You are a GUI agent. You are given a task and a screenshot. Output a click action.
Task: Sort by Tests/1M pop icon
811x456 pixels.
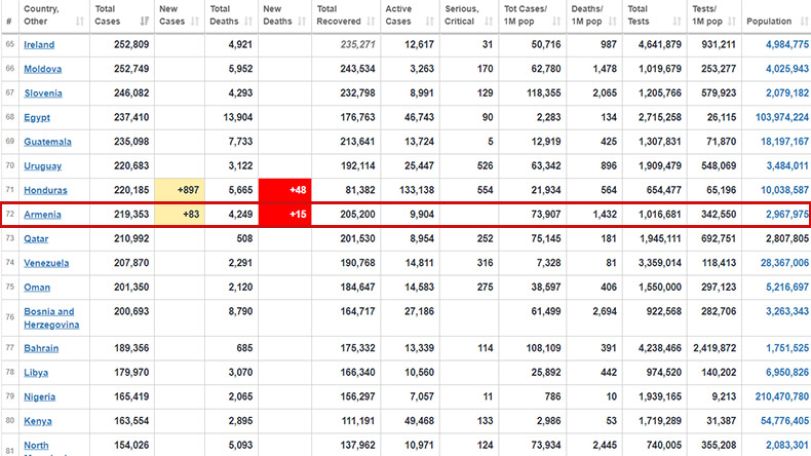click(731, 21)
